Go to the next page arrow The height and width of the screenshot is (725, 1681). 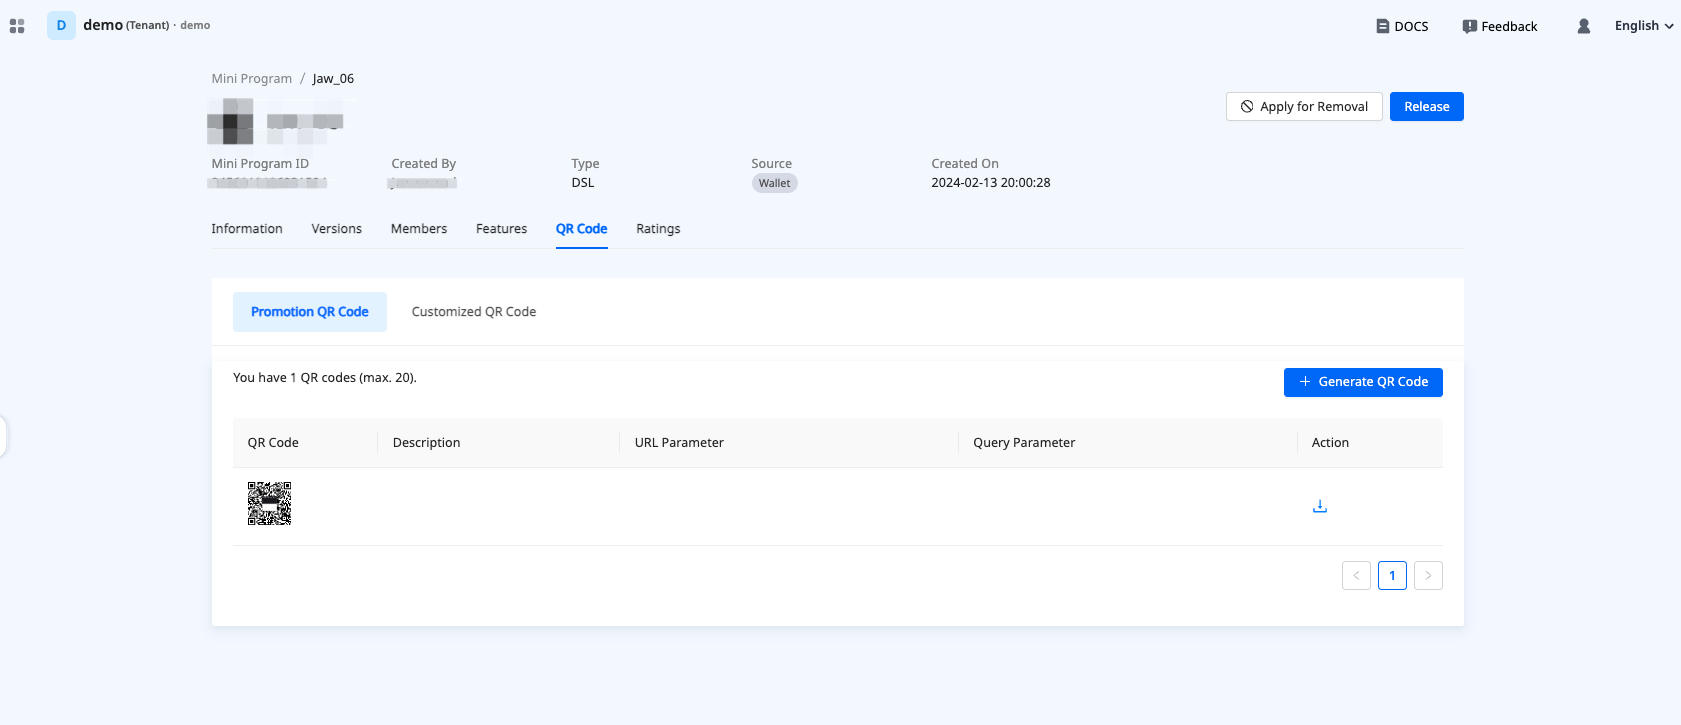1427,575
